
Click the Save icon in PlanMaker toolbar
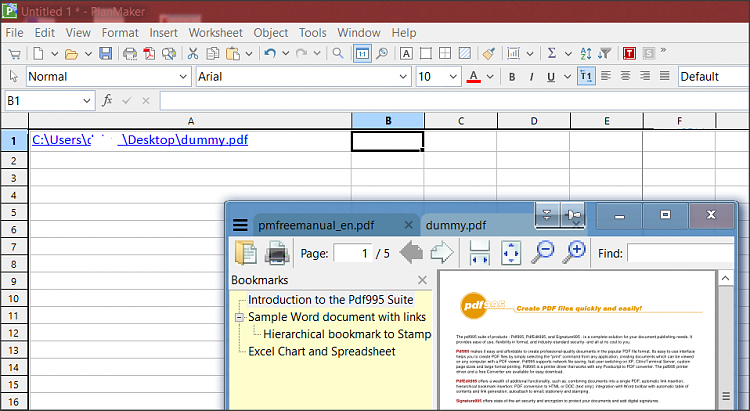pyautogui.click(x=105, y=53)
